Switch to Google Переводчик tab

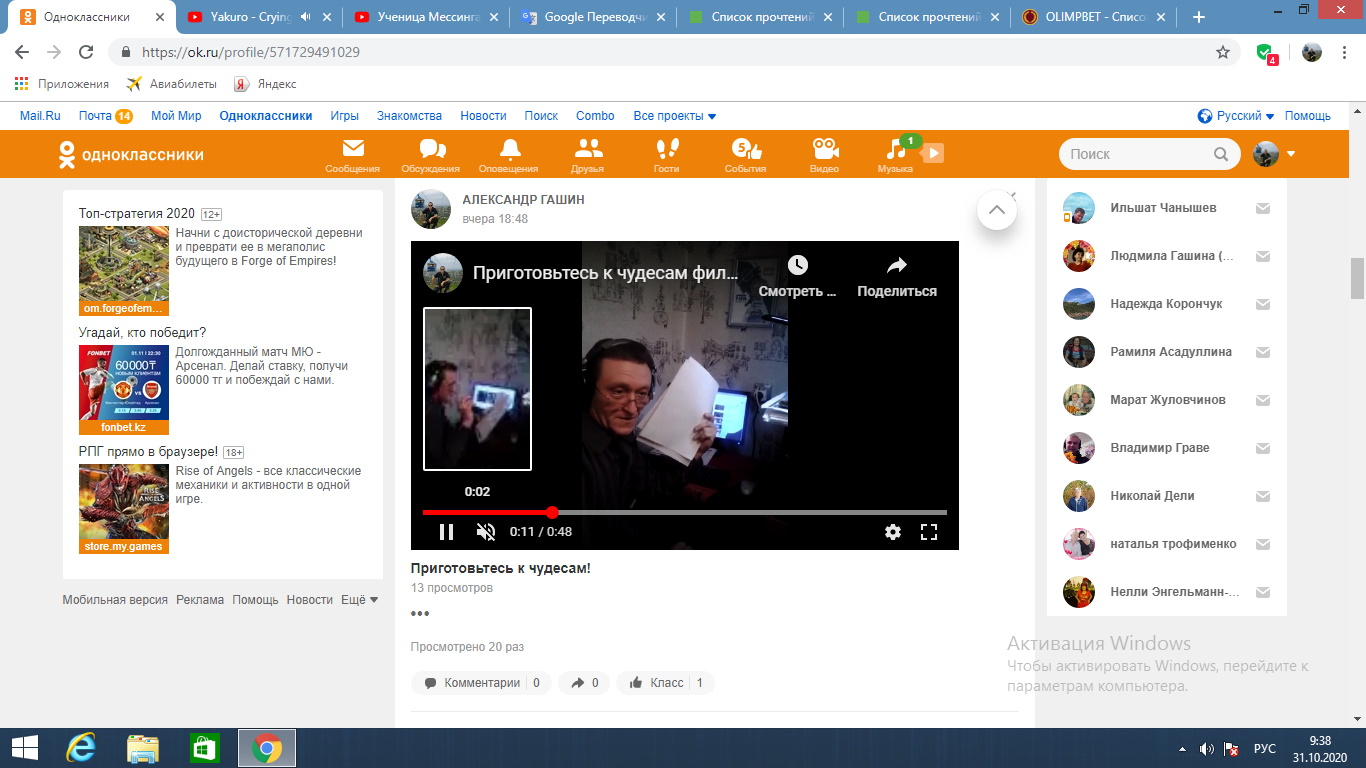tap(592, 17)
